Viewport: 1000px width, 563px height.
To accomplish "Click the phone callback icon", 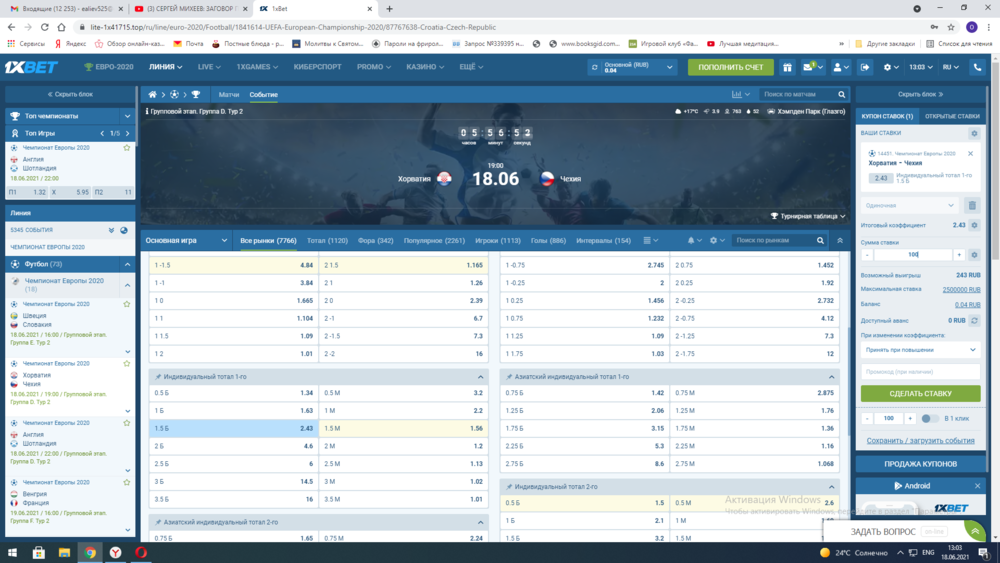I will [x=977, y=67].
